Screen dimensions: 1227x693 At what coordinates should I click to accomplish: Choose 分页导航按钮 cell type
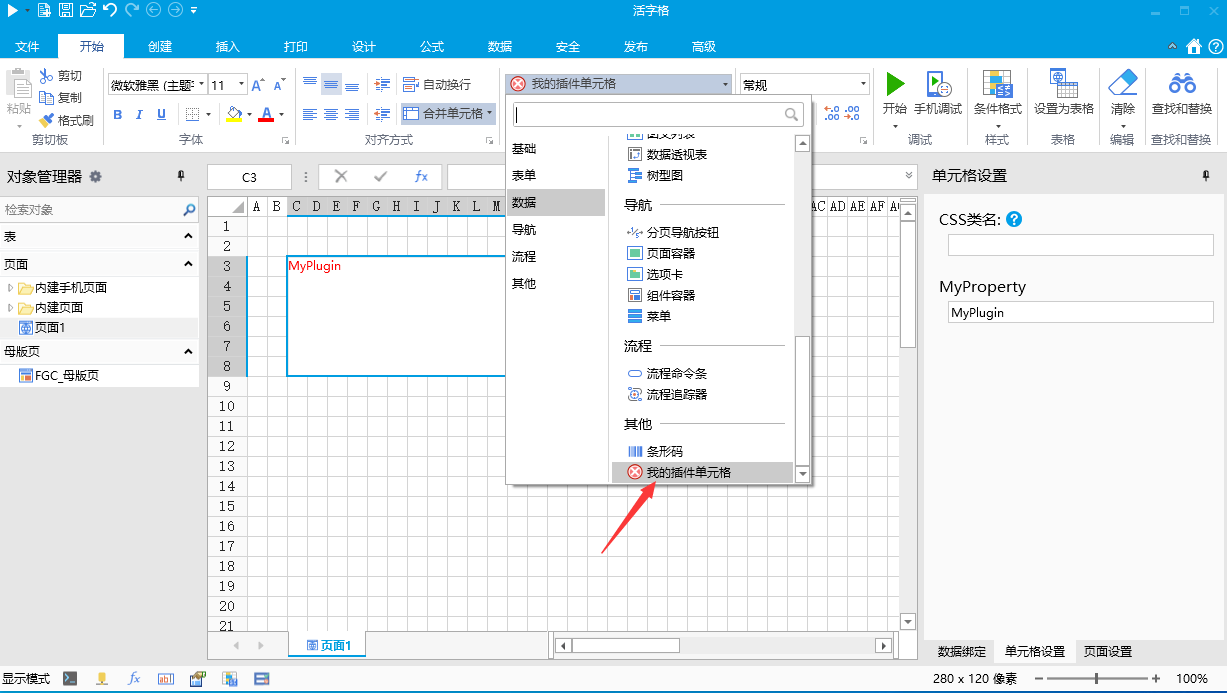(673, 232)
